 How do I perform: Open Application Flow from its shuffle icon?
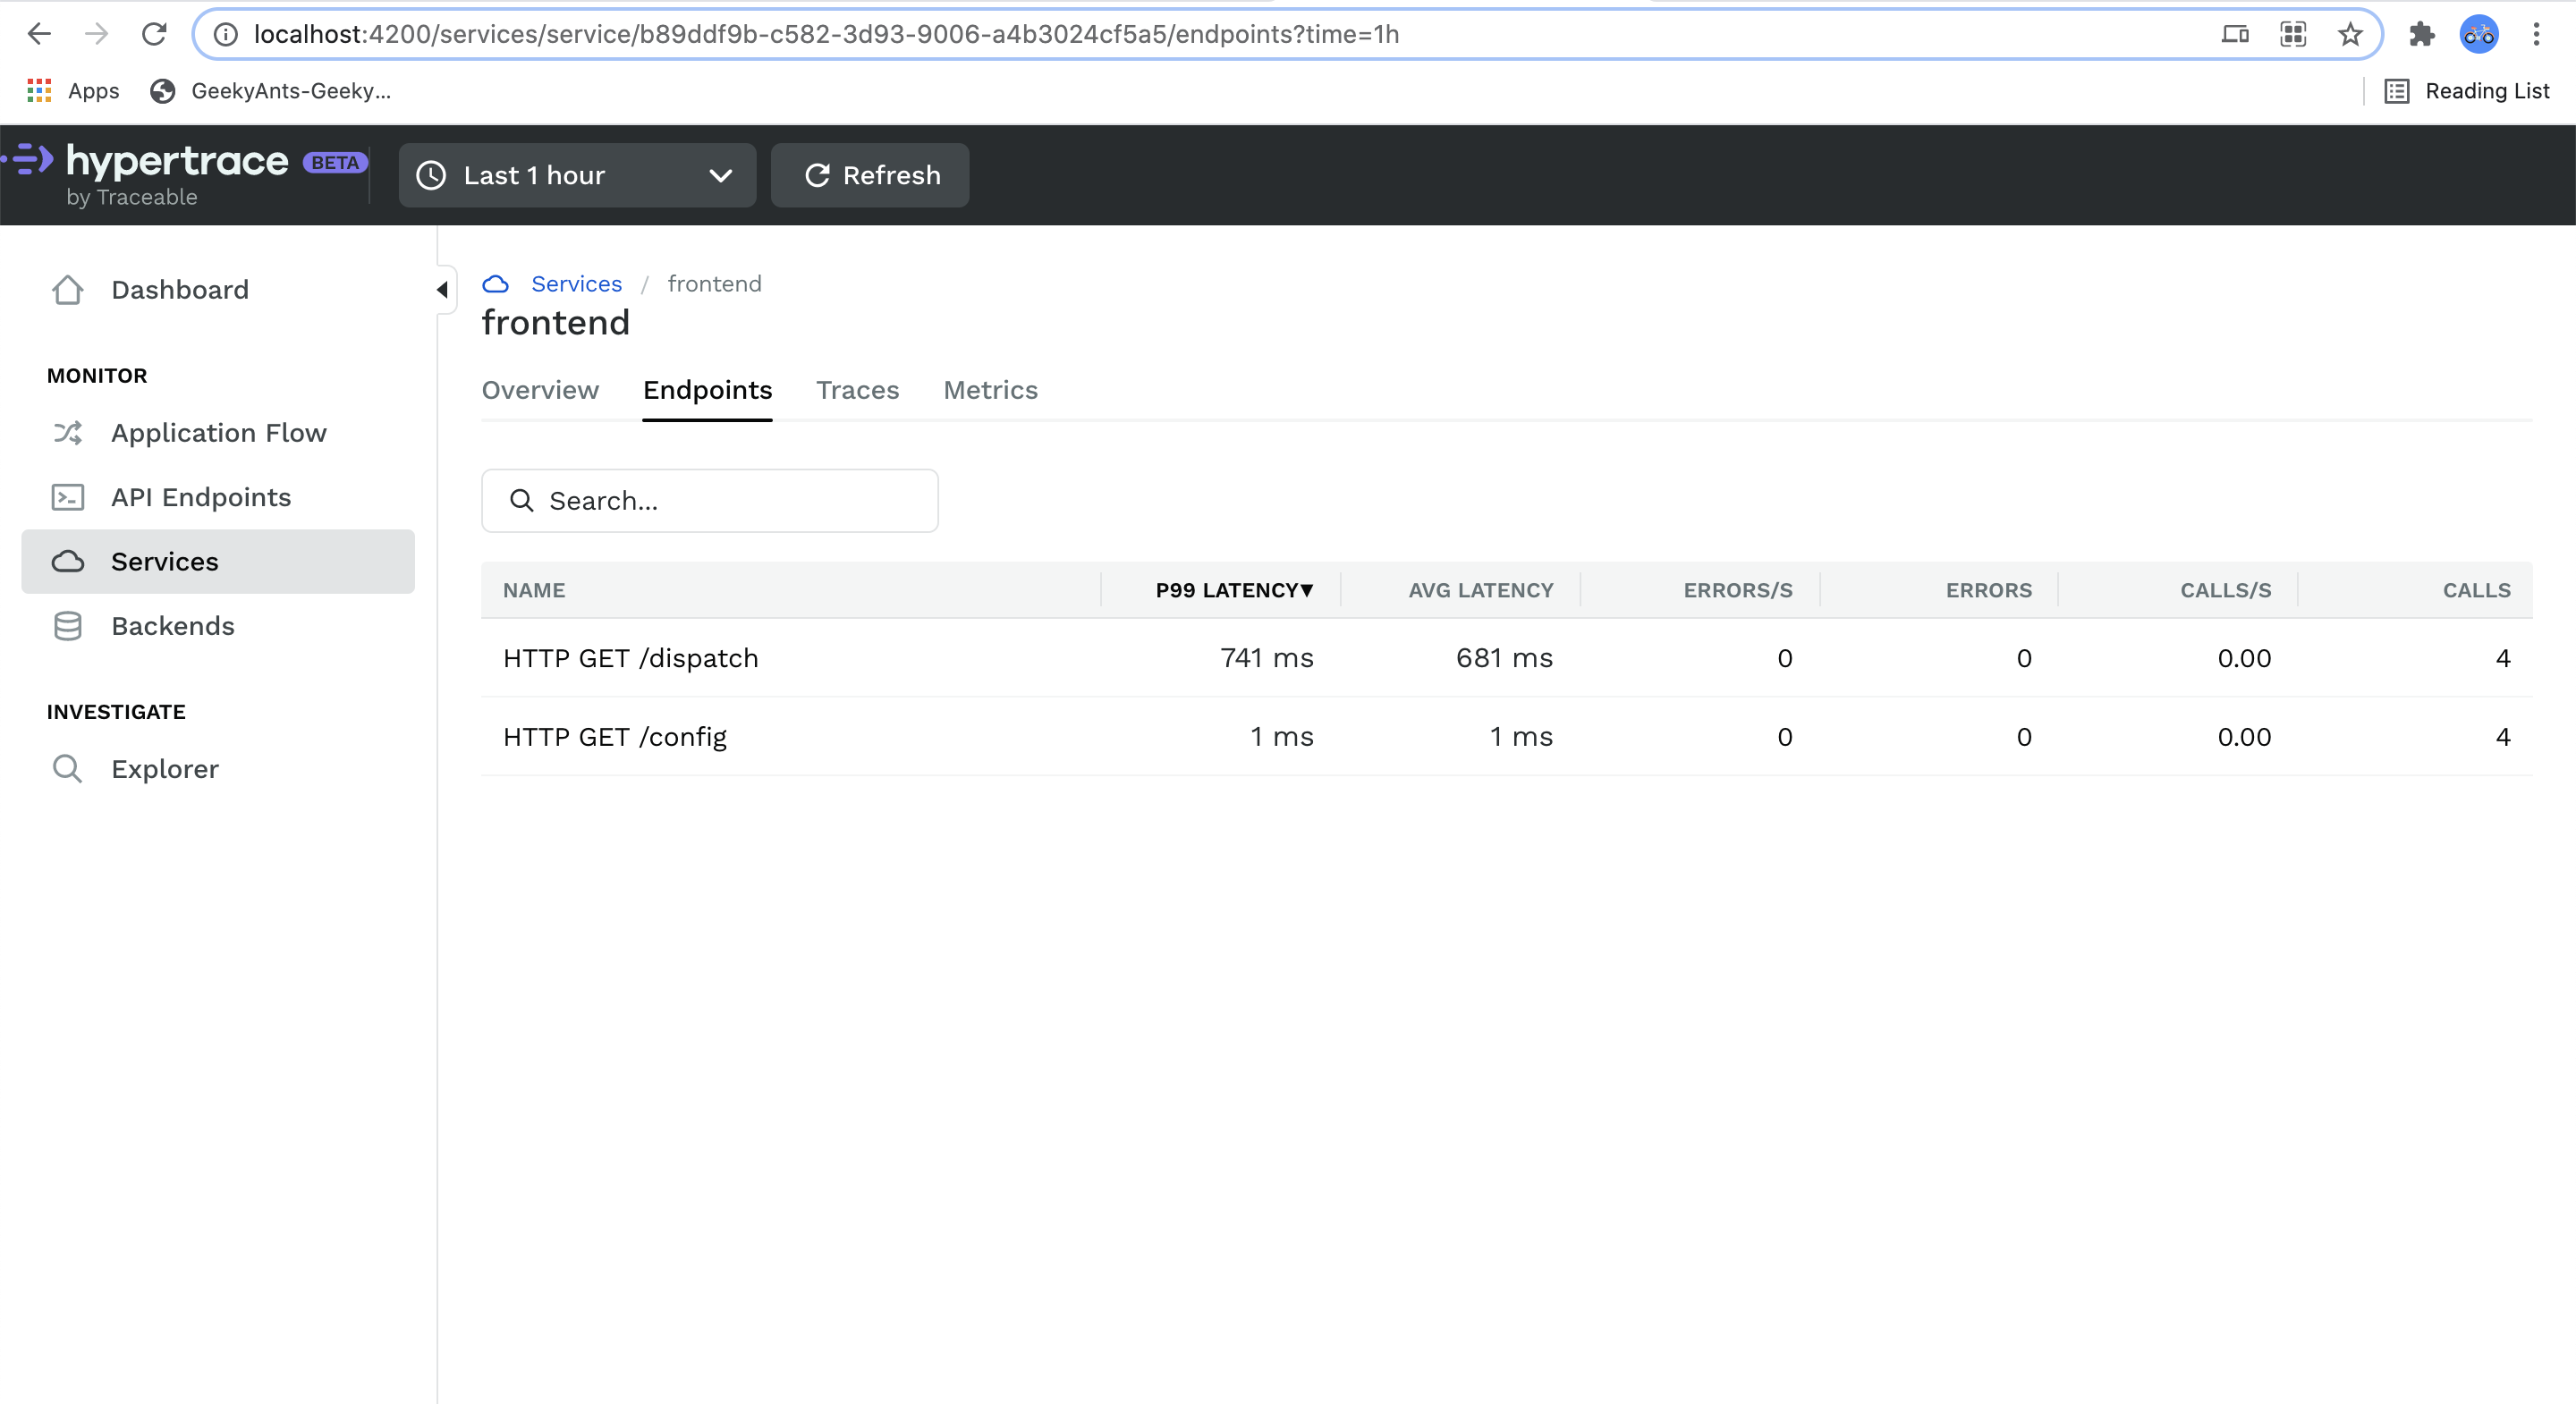point(67,433)
